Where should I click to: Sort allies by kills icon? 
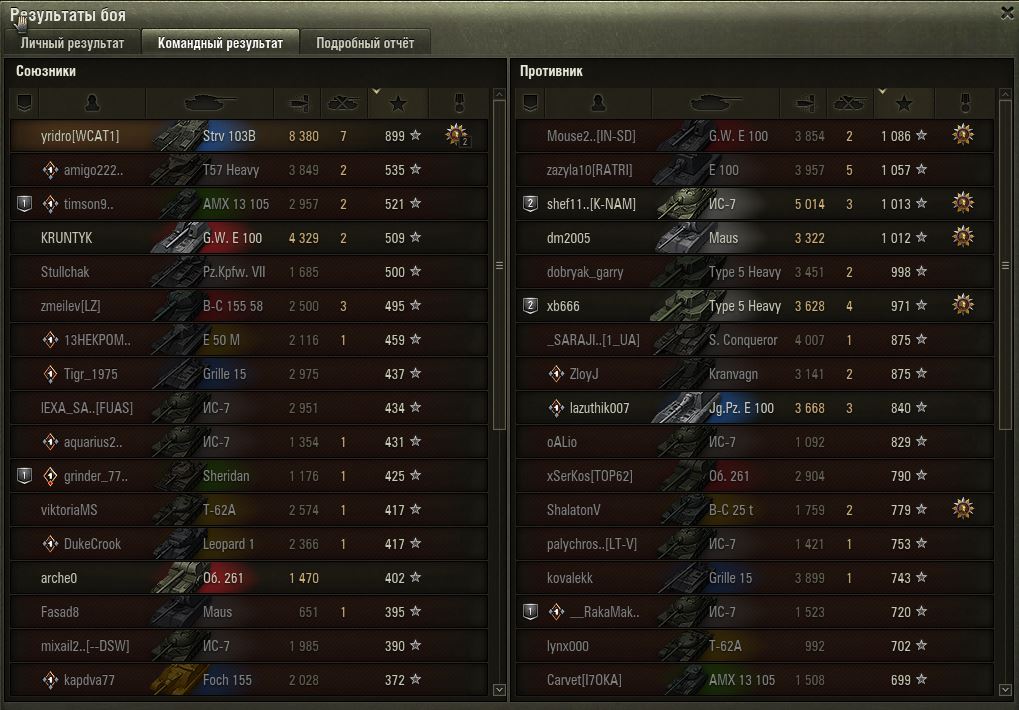pos(343,103)
